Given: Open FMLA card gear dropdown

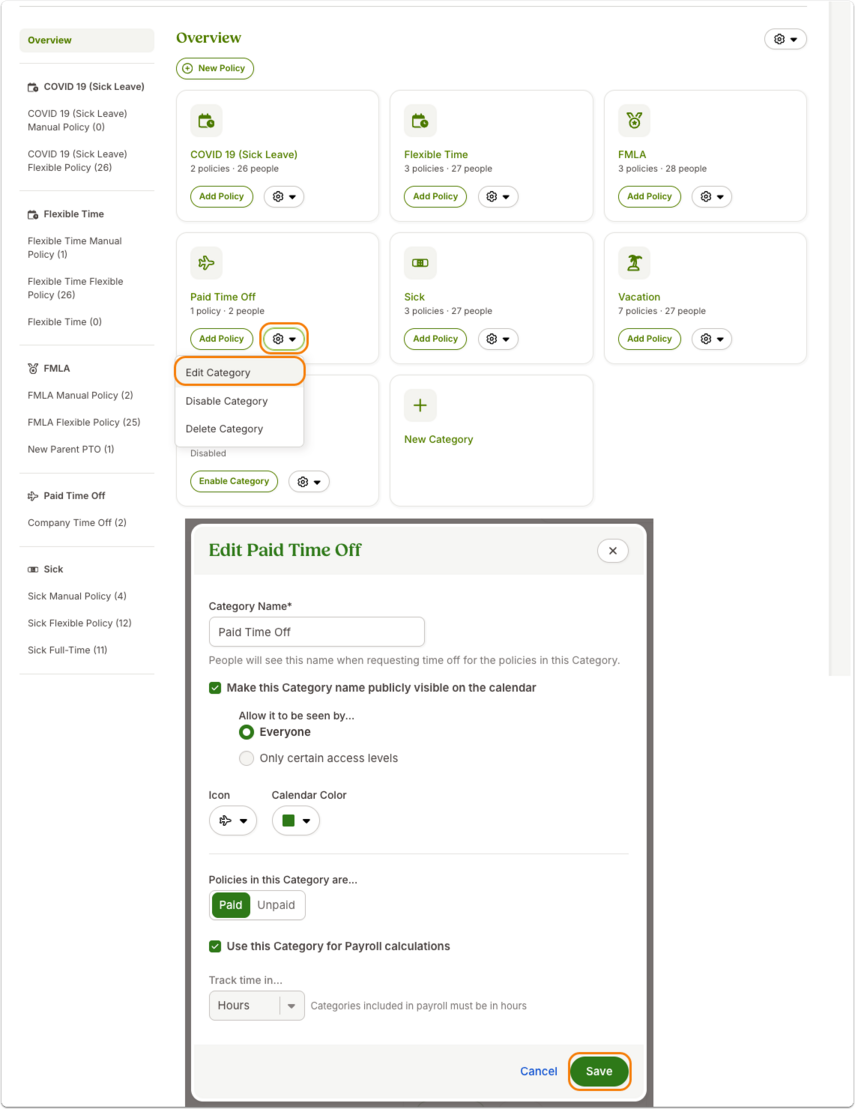Looking at the screenshot, I should tap(712, 197).
